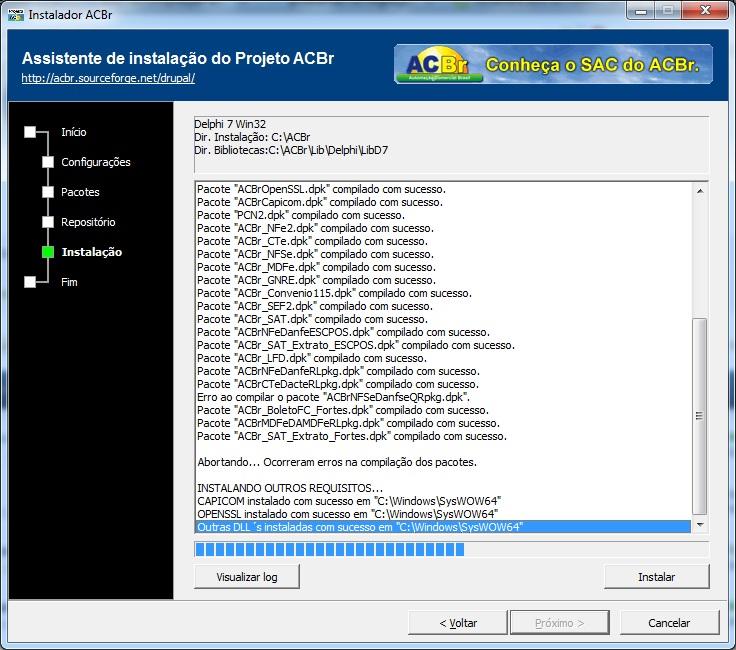Select the Pacotes step marker

tap(48, 192)
